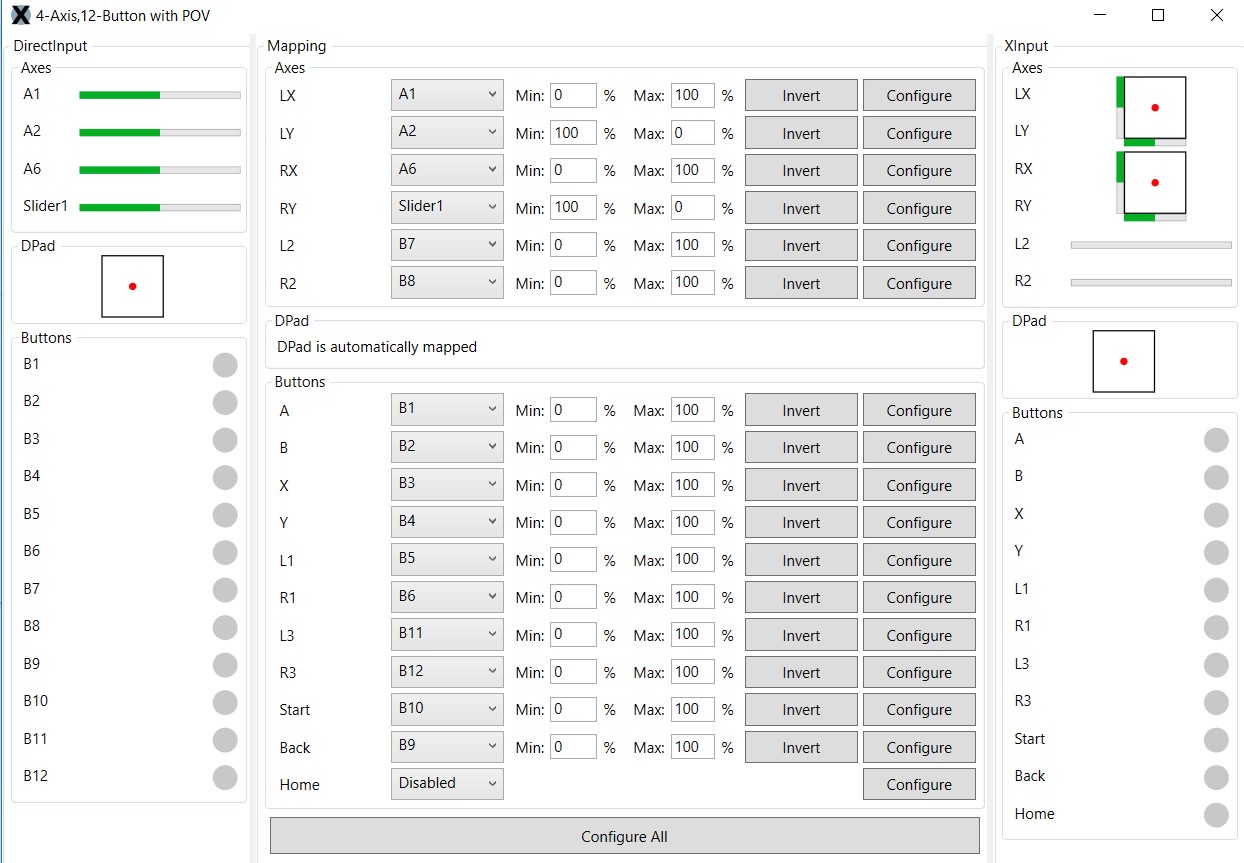Screen dimensions: 1244x863
Task: Click the XInput RX/RY stick display
Action: [x=1154, y=183]
